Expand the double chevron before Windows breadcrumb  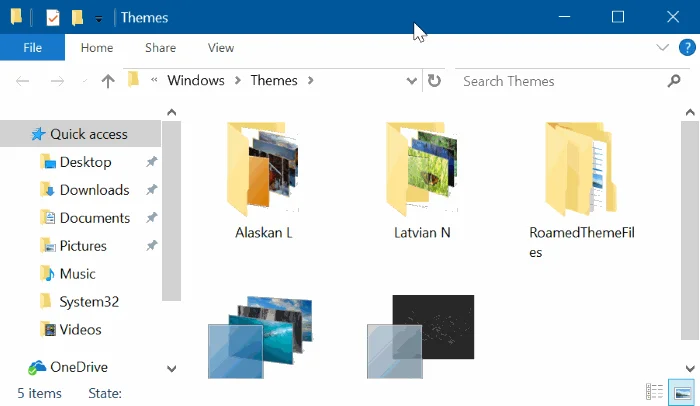coord(154,80)
